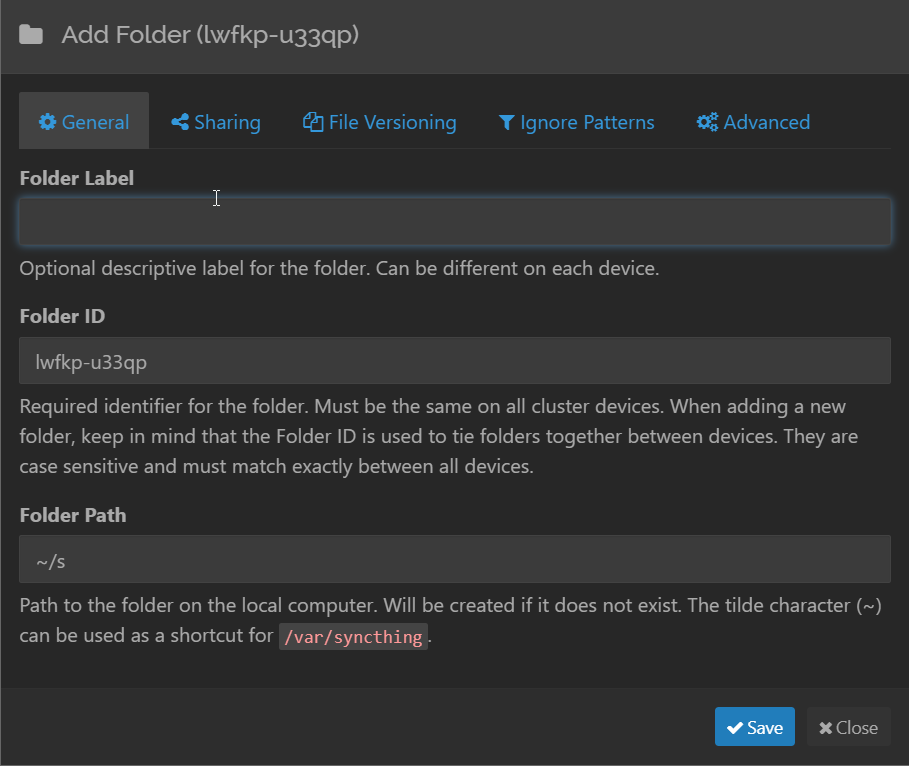
Task: Click the "Folder Label" heading text
Action: pyautogui.click(x=77, y=178)
